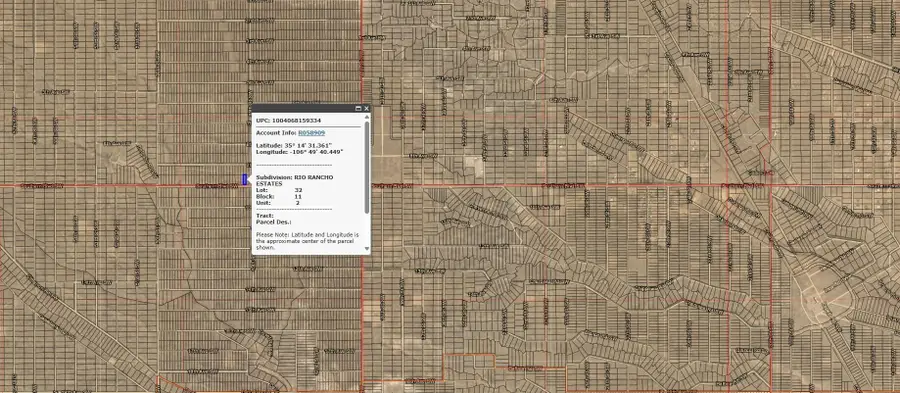Select the blue highlighted parcel on the map
900x393 pixels.
click(x=244, y=180)
